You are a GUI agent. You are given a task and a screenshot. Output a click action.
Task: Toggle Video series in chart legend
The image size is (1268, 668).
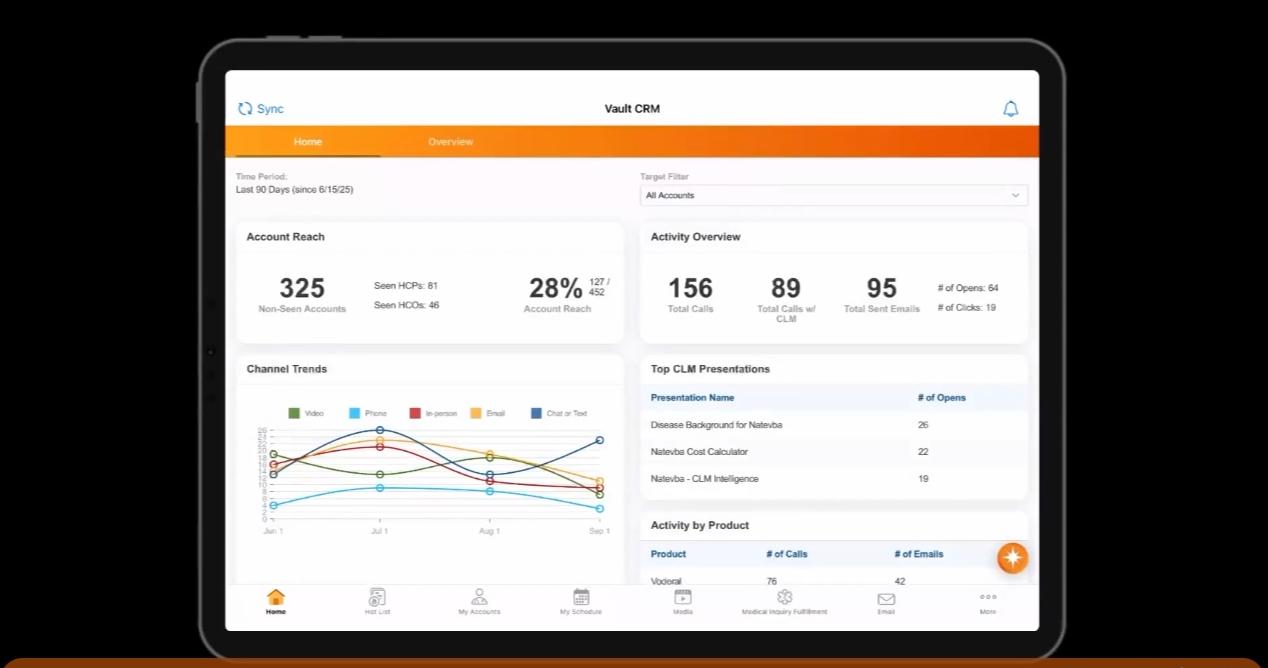click(306, 413)
